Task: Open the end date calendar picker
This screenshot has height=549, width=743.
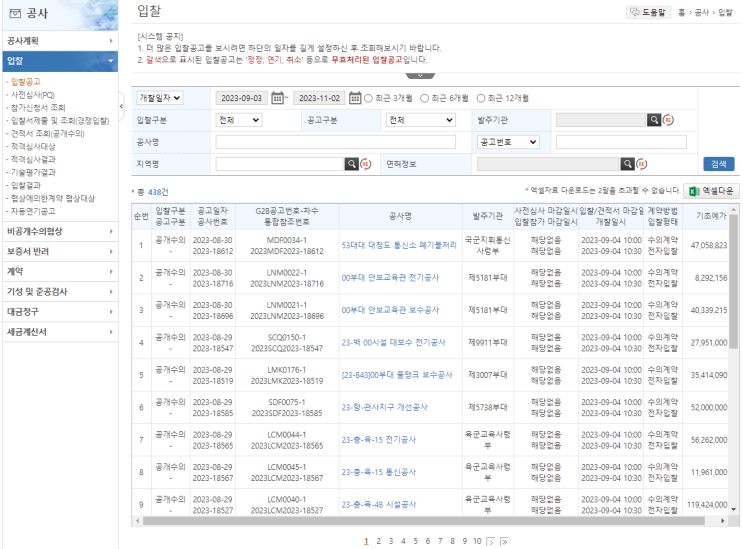Action: [355, 98]
